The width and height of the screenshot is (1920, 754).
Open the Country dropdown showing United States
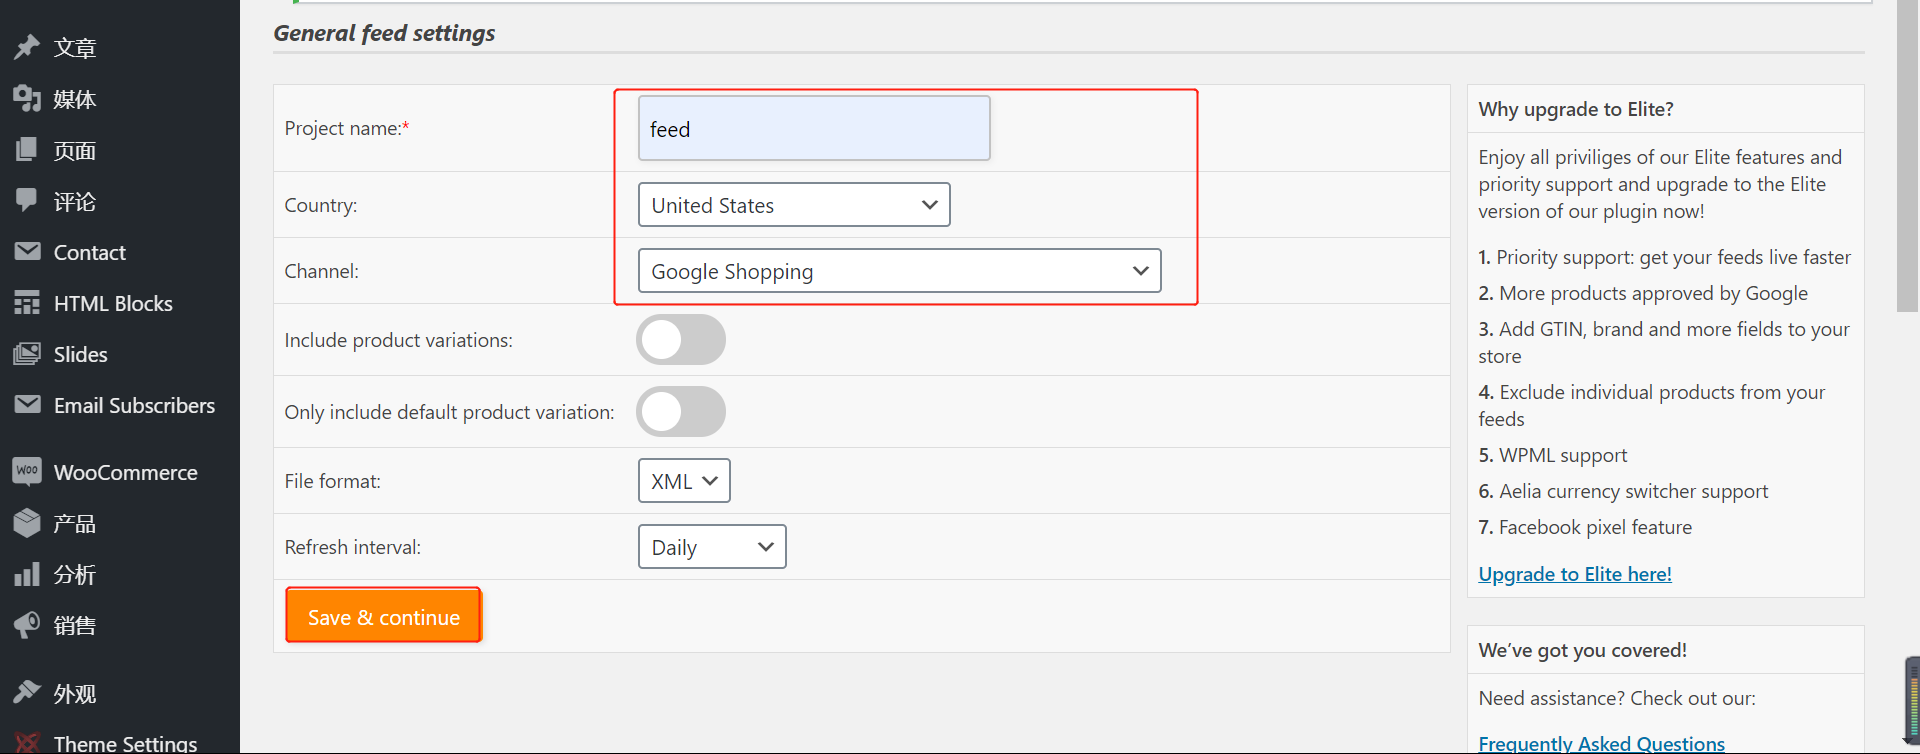pos(794,205)
